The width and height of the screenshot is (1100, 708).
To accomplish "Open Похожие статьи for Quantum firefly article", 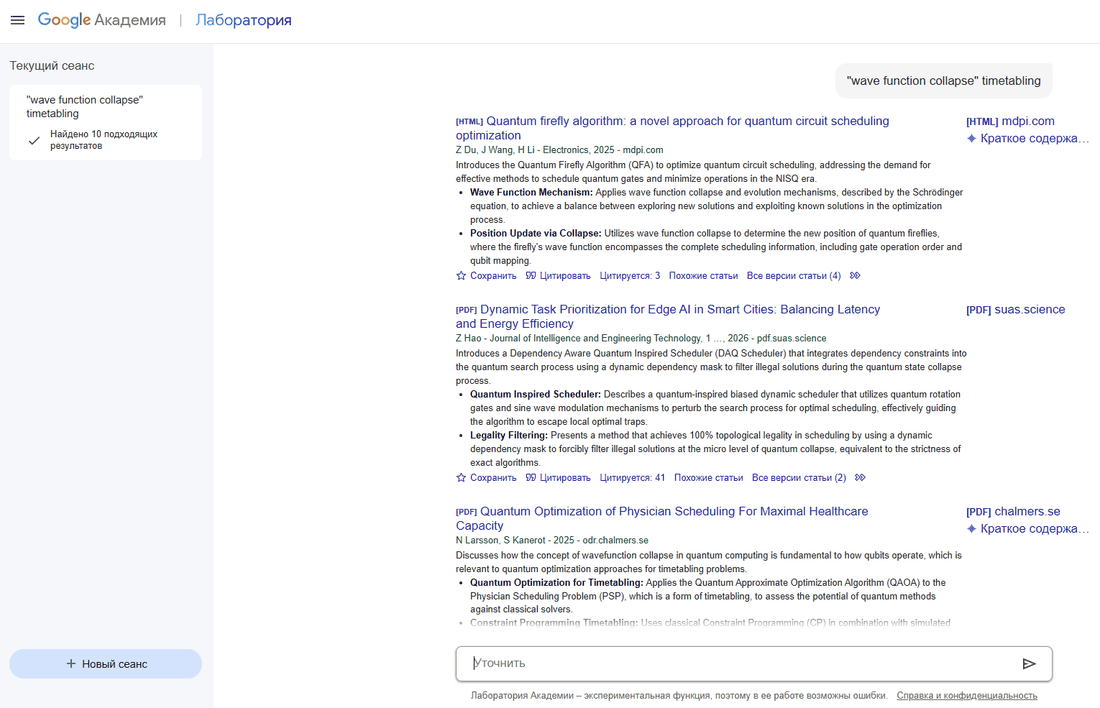I will tap(703, 276).
